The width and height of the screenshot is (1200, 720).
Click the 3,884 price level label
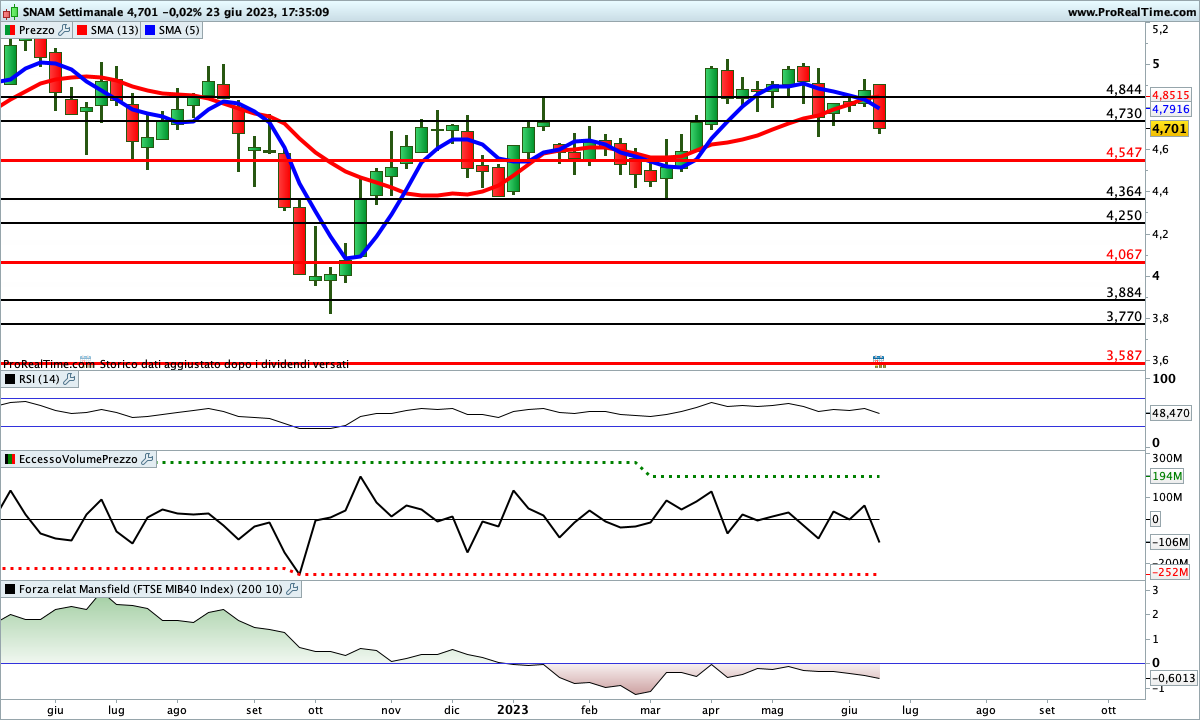click(1124, 292)
